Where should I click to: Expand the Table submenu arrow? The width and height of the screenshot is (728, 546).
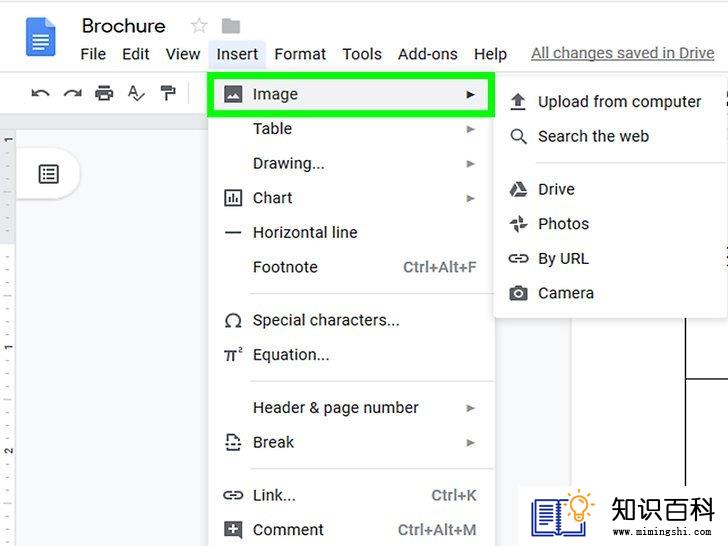pos(470,129)
